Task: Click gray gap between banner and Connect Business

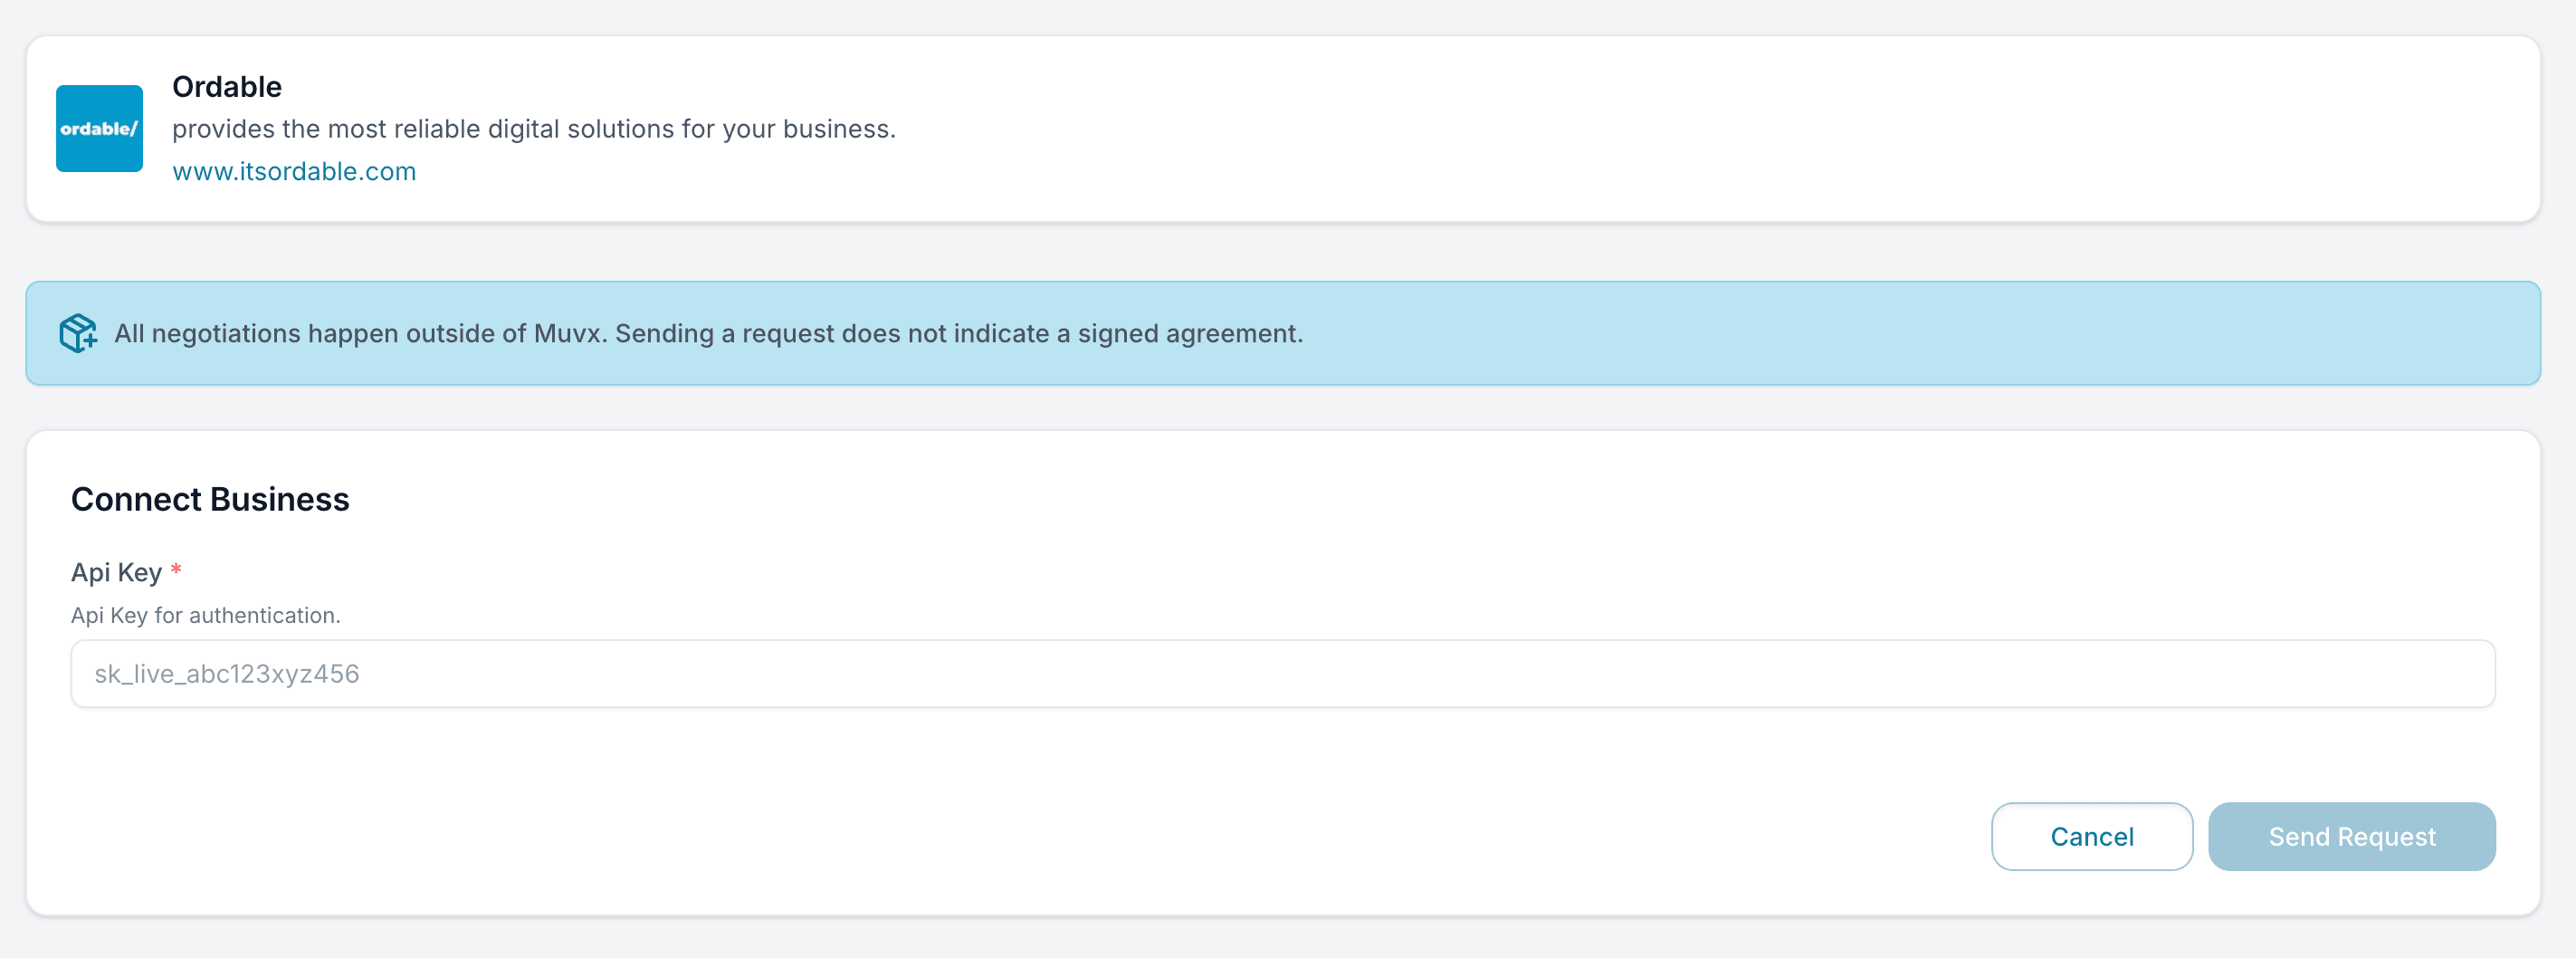Action: [1282, 408]
